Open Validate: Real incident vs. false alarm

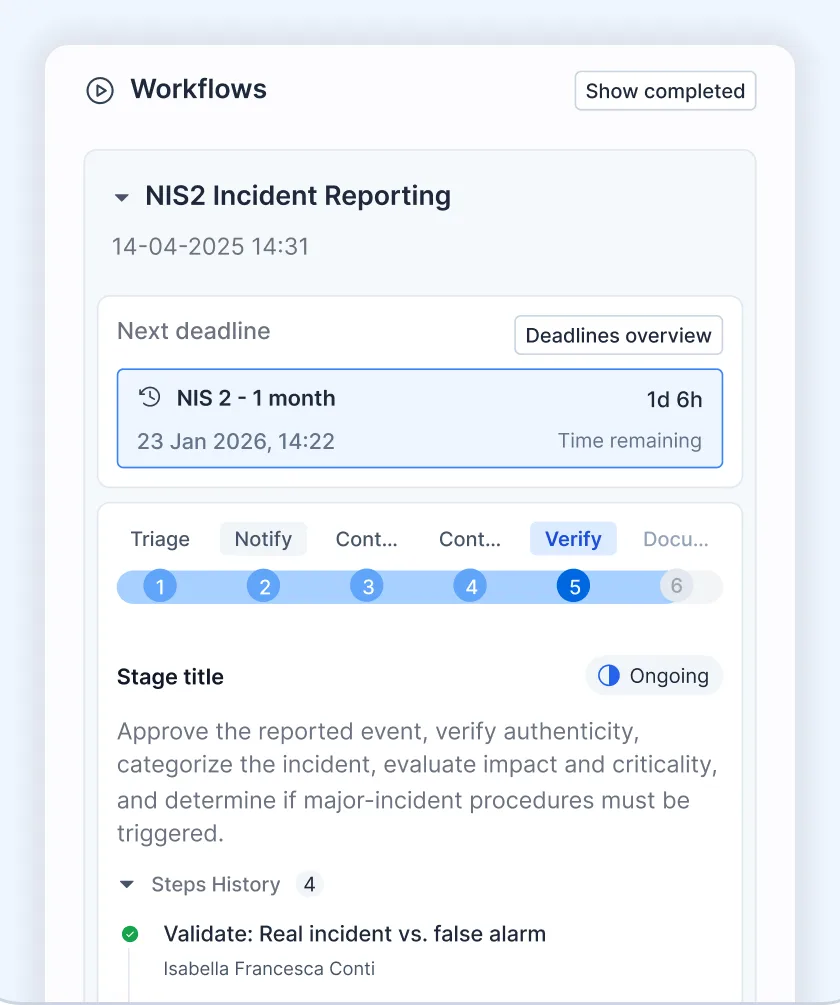coord(354,934)
